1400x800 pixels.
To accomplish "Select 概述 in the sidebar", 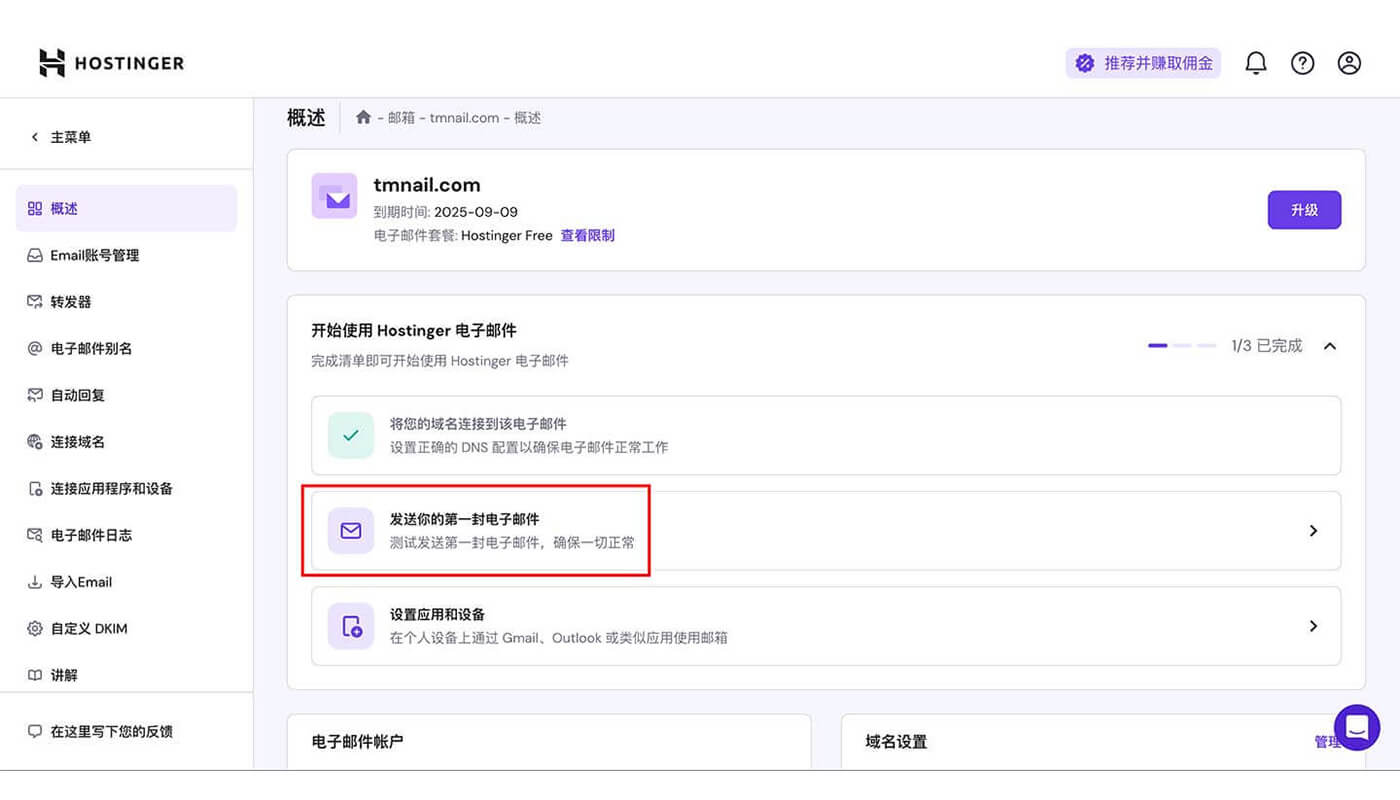I will point(126,208).
